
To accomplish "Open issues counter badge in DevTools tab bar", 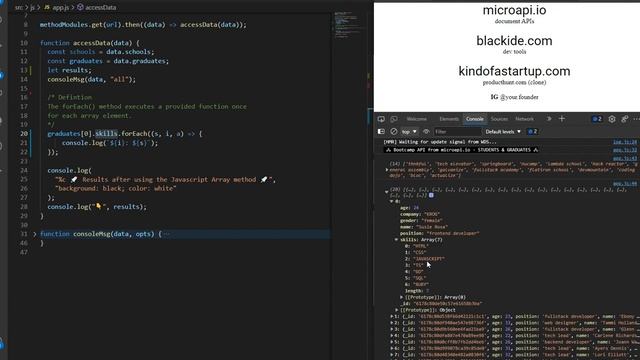I will tap(597, 119).
